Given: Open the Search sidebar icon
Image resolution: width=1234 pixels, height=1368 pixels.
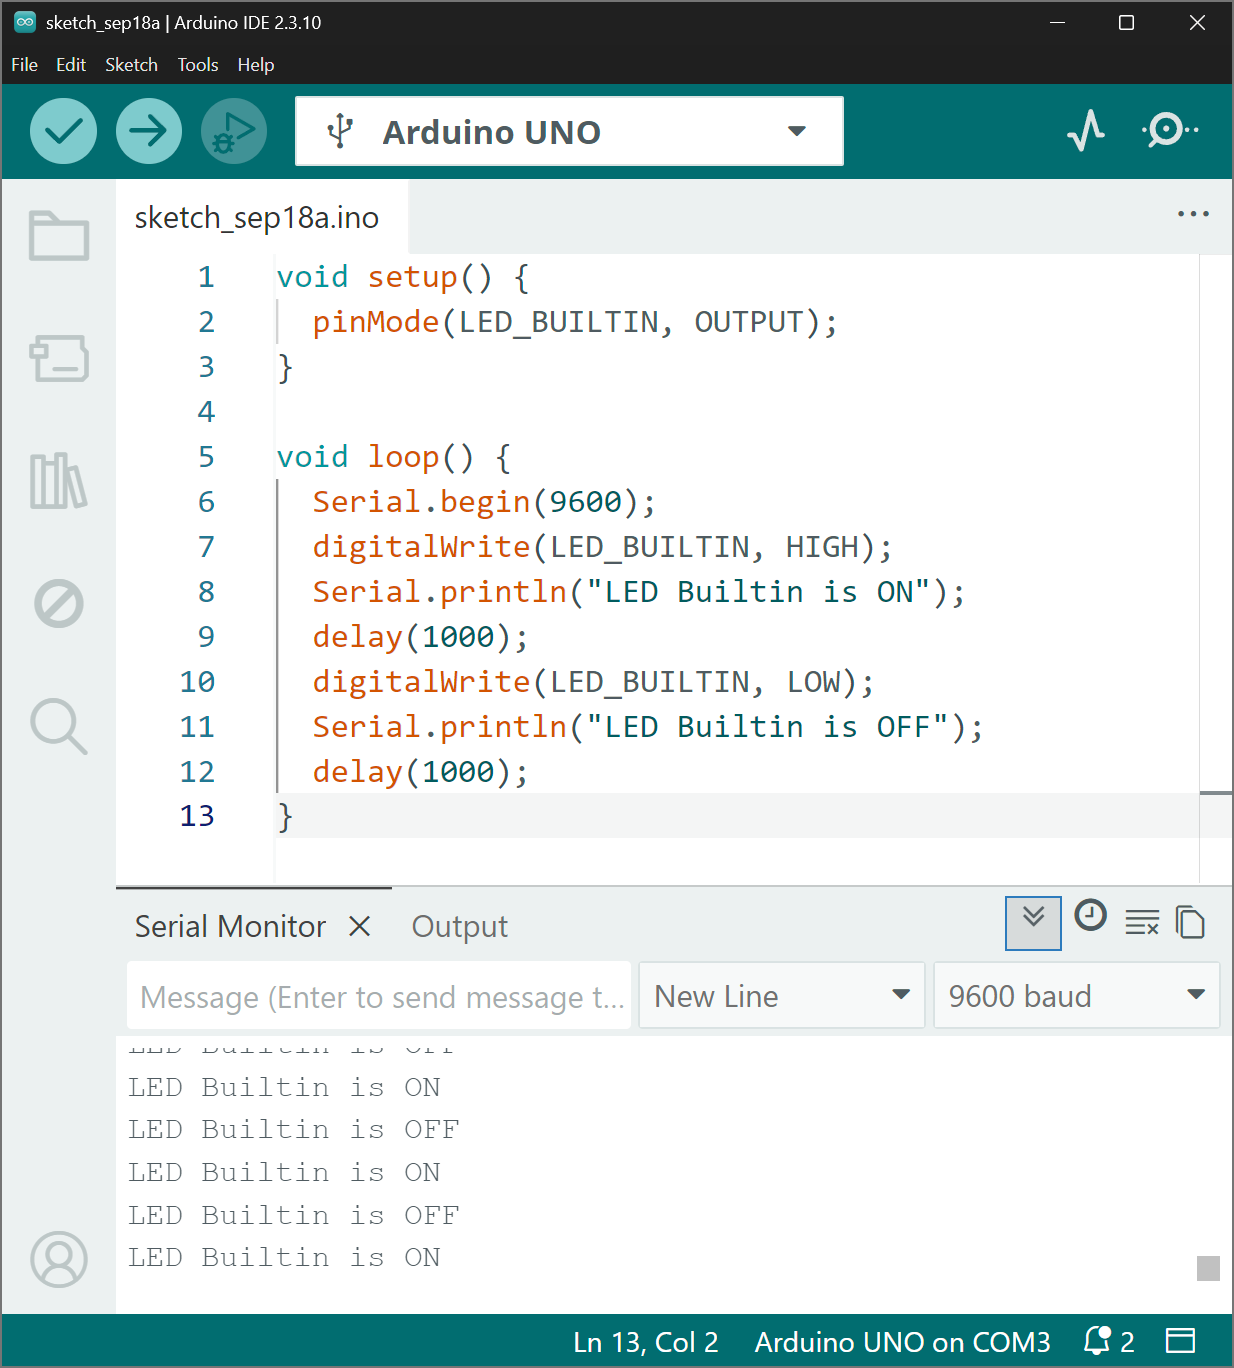Looking at the screenshot, I should pos(59,726).
